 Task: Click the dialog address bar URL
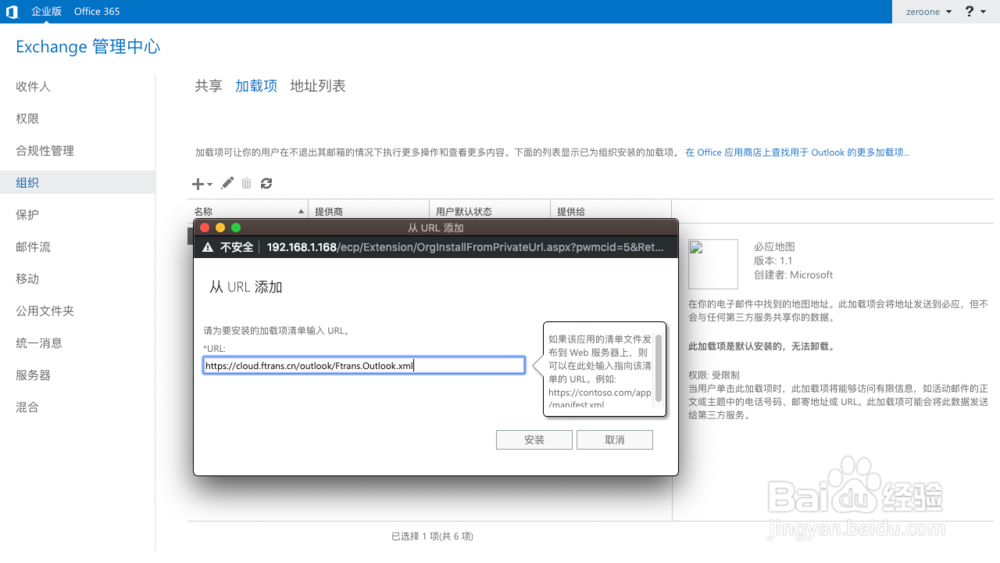464,247
